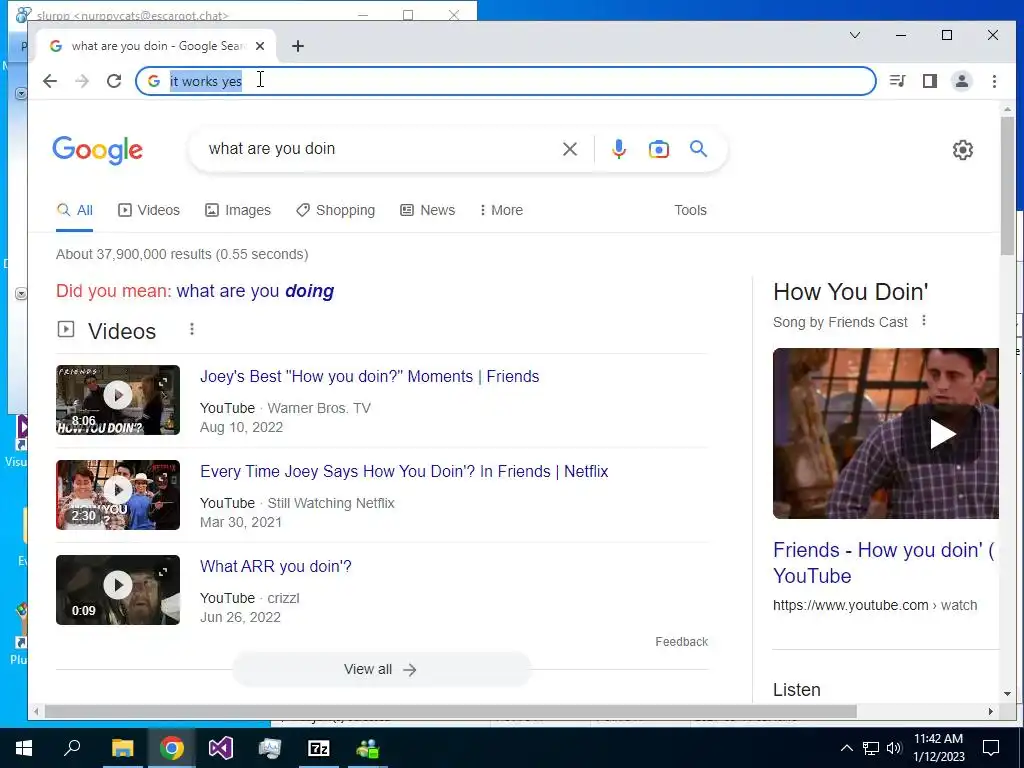Play the 2:30 Netflix Joey video thumbnail

[118, 495]
